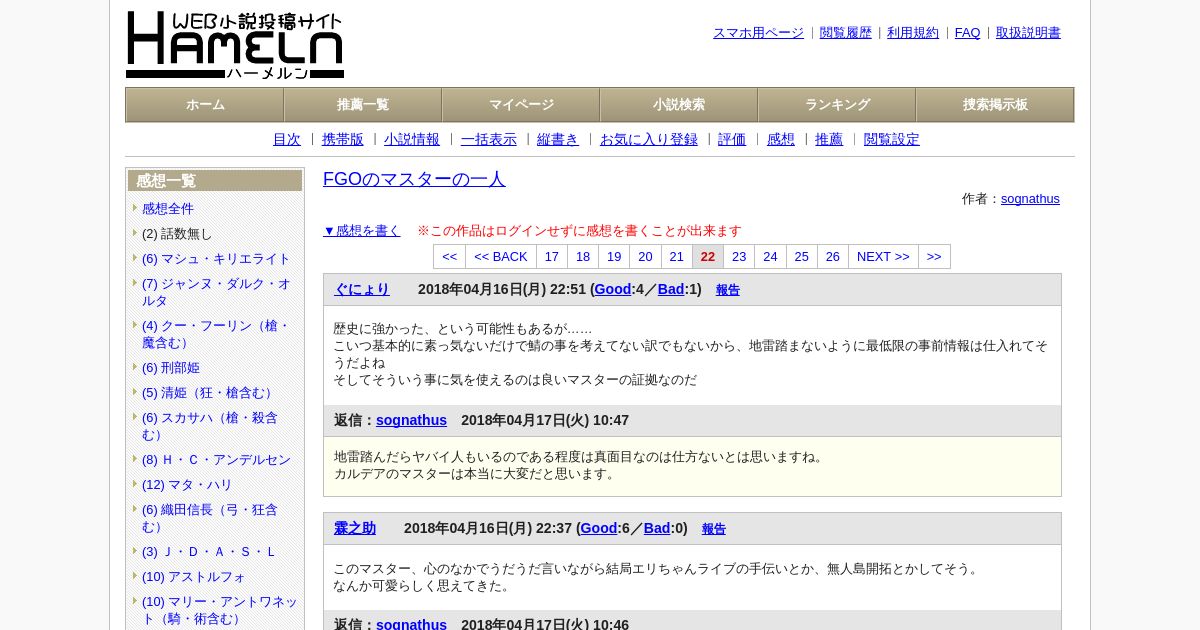The image size is (1200, 630).
Task: Click お気に入り登録 link
Action: (x=649, y=140)
